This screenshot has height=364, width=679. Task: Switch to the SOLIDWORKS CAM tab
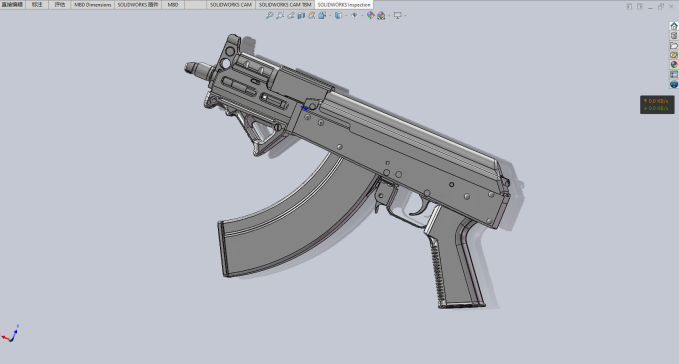[230, 5]
